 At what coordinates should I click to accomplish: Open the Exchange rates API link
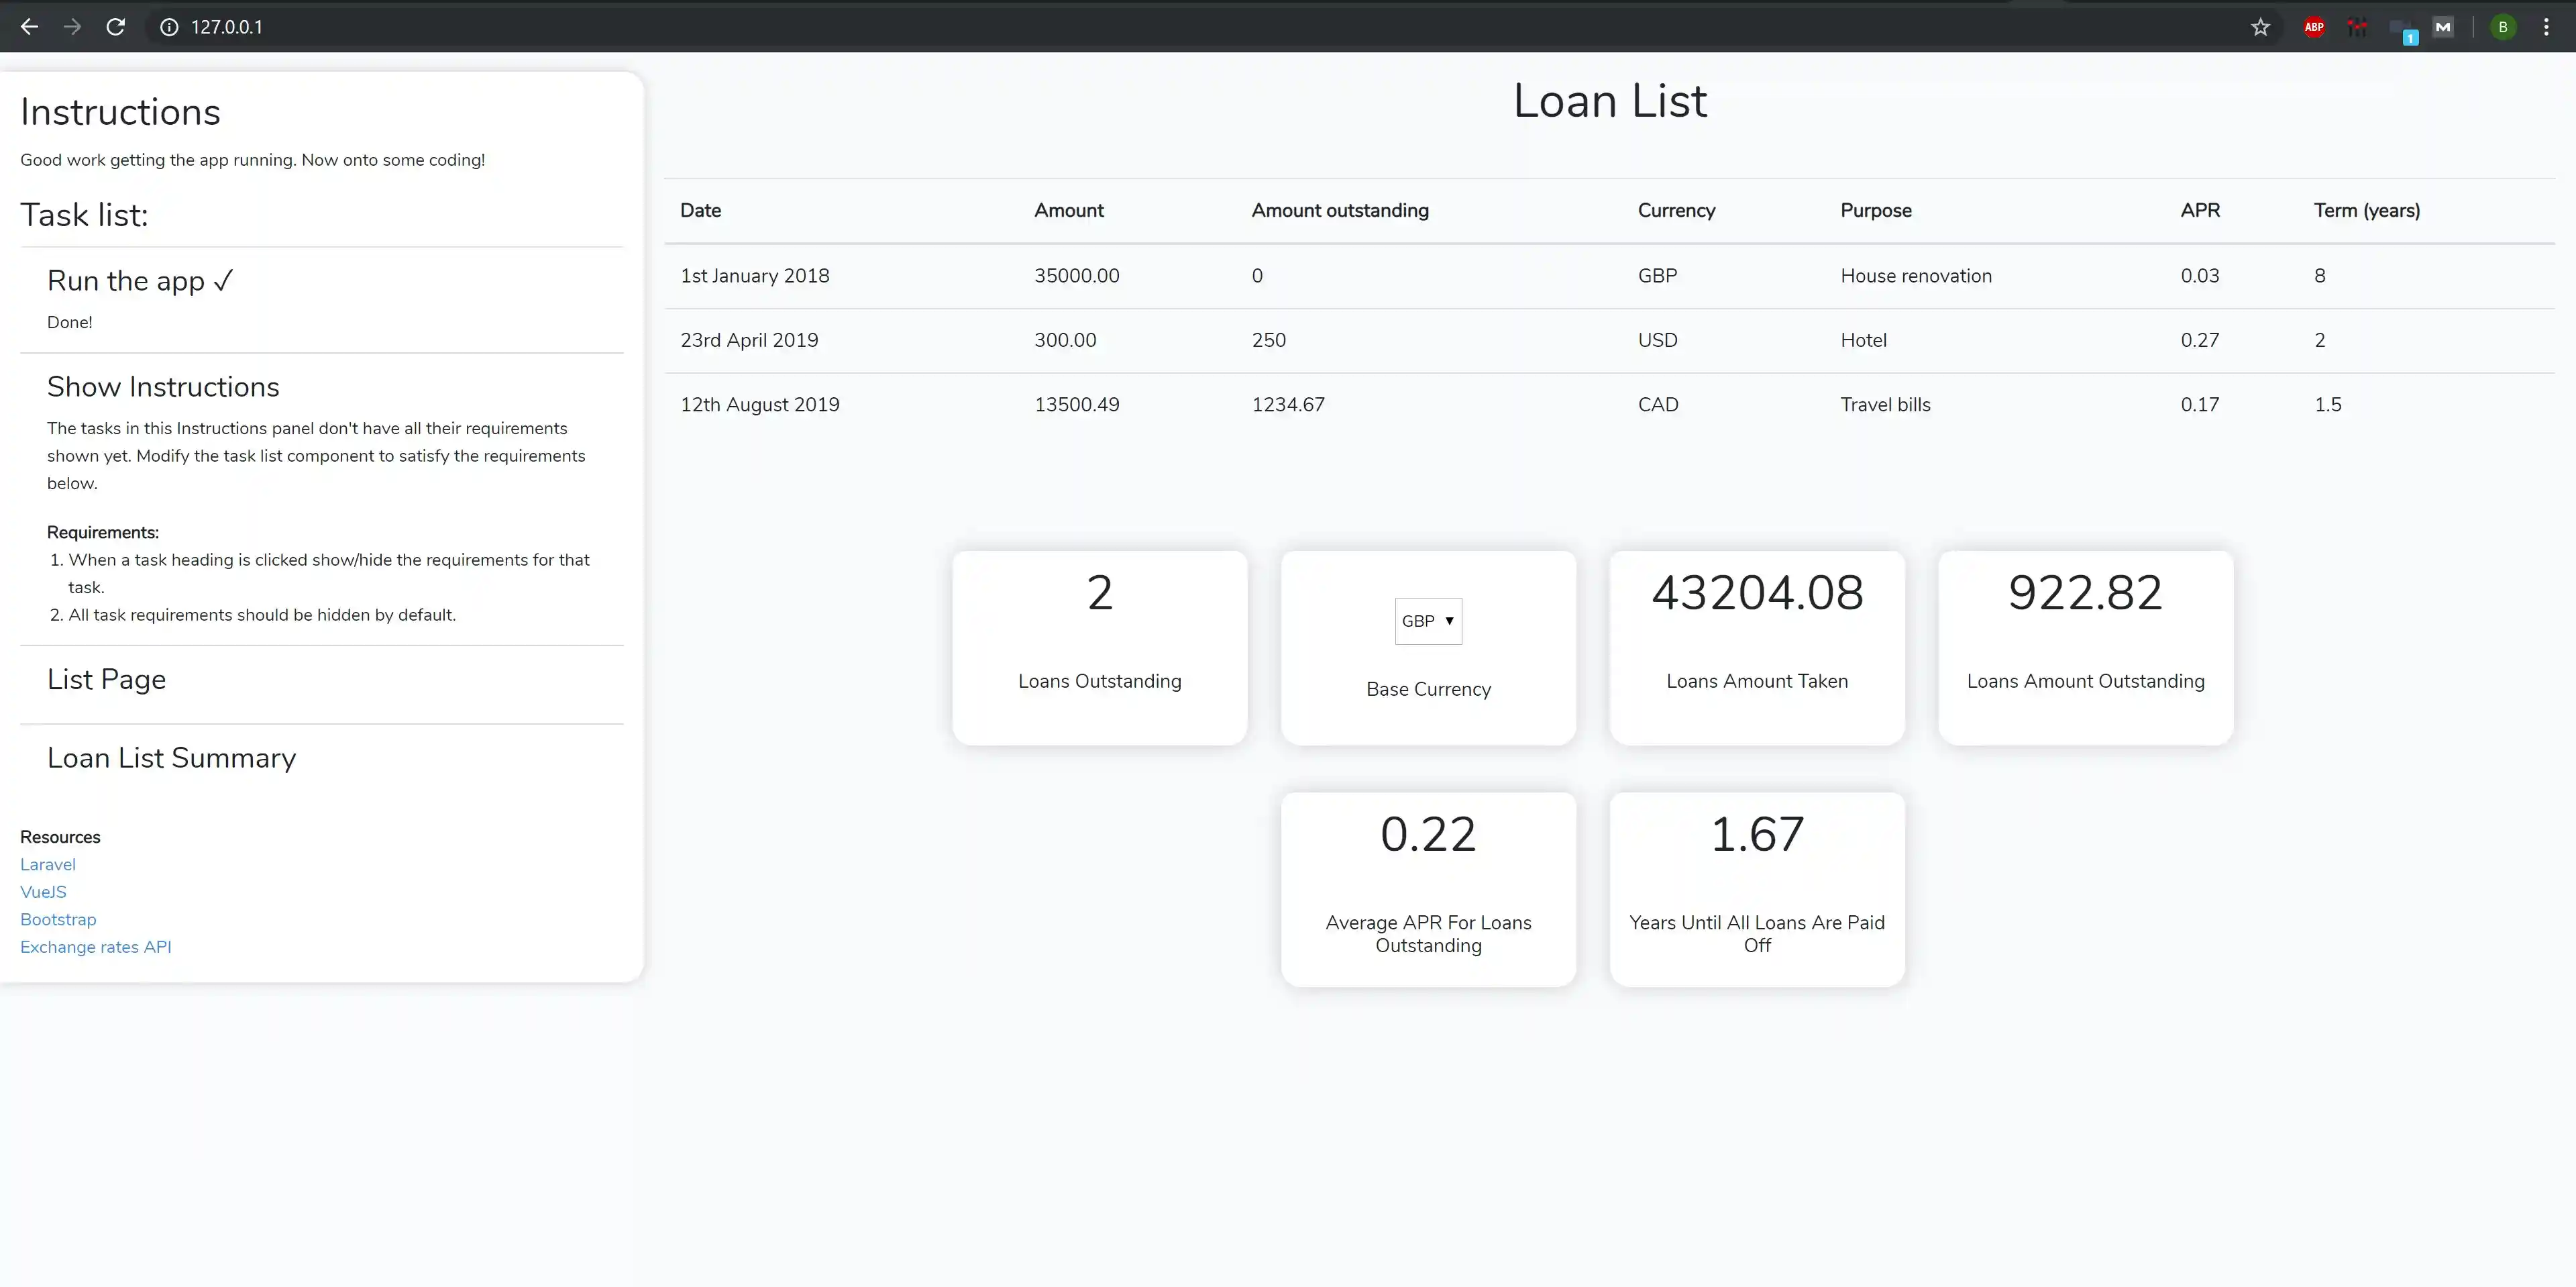coord(96,947)
